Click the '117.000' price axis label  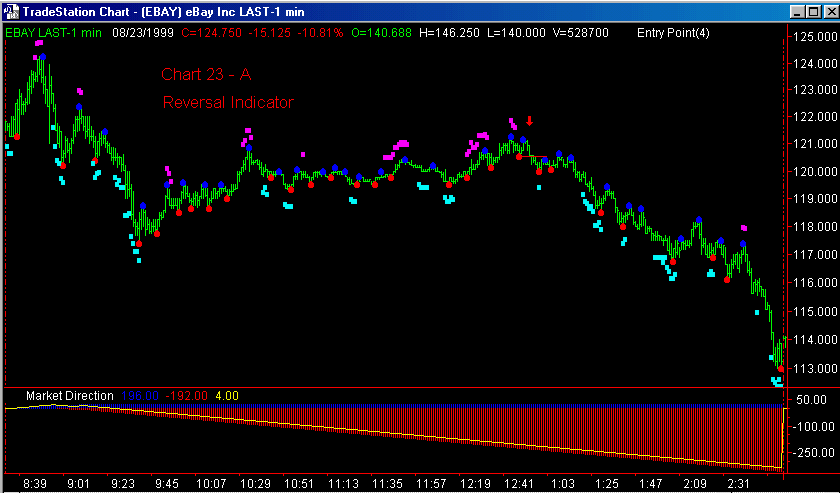point(815,255)
